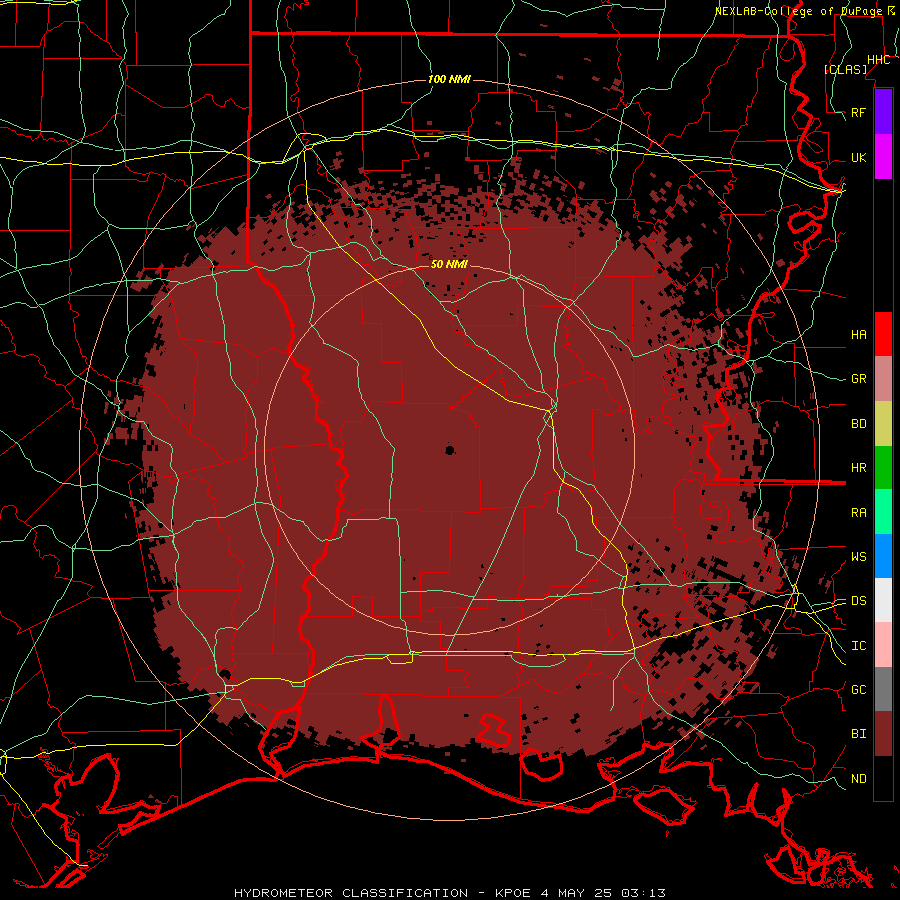Click the RF legend label

[x=858, y=112]
